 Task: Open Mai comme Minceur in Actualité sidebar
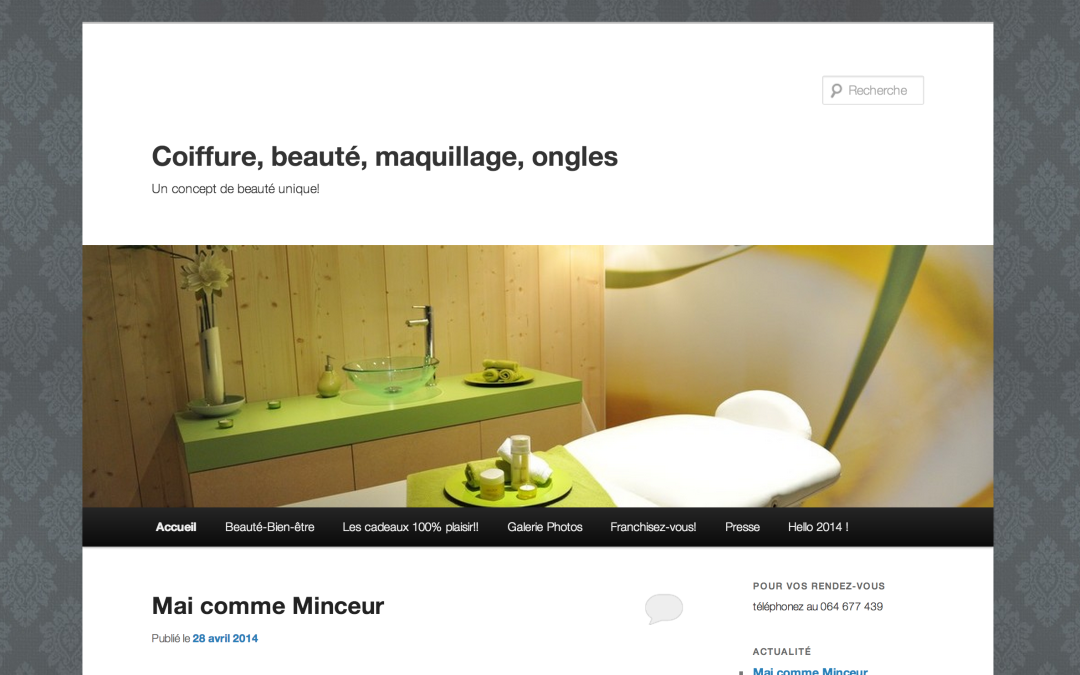pos(810,671)
